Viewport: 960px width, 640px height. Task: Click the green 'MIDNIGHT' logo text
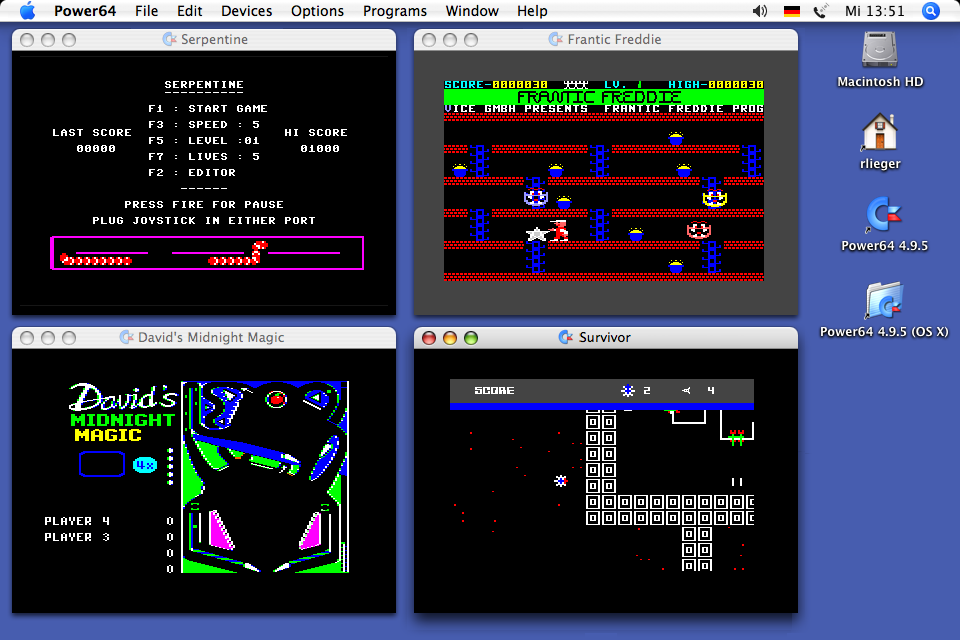122,420
